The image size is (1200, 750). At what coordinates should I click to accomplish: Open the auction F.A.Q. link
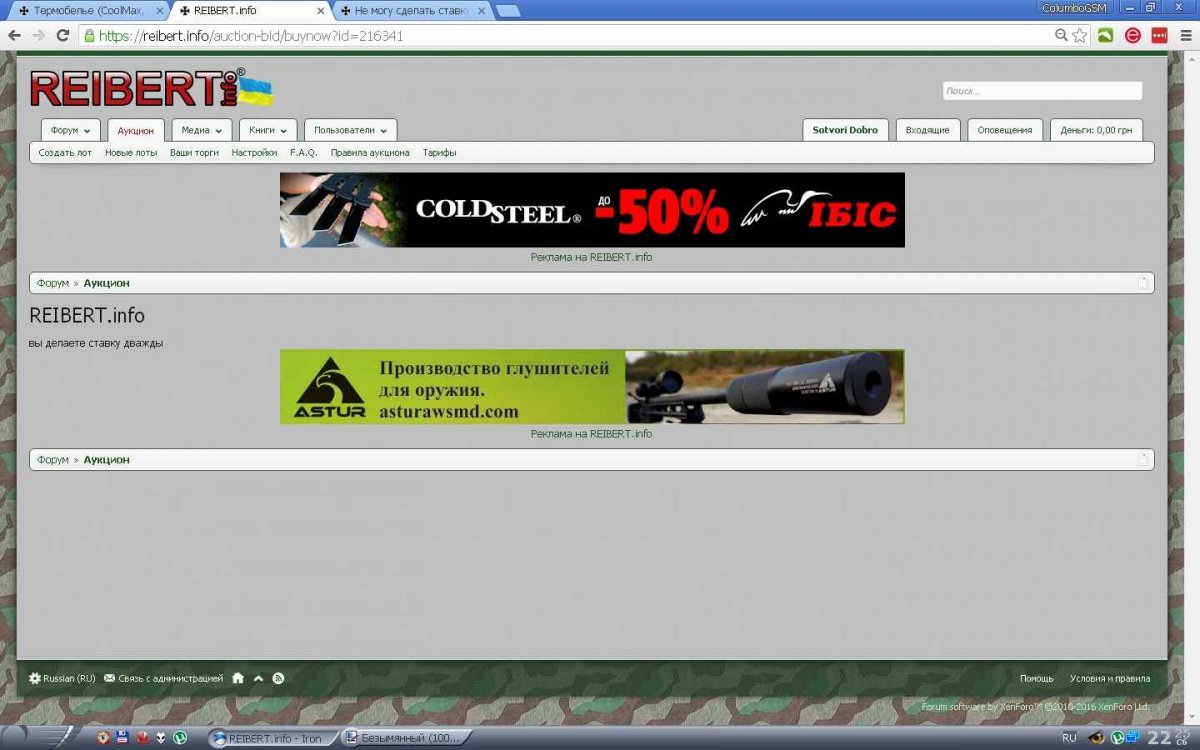303,153
